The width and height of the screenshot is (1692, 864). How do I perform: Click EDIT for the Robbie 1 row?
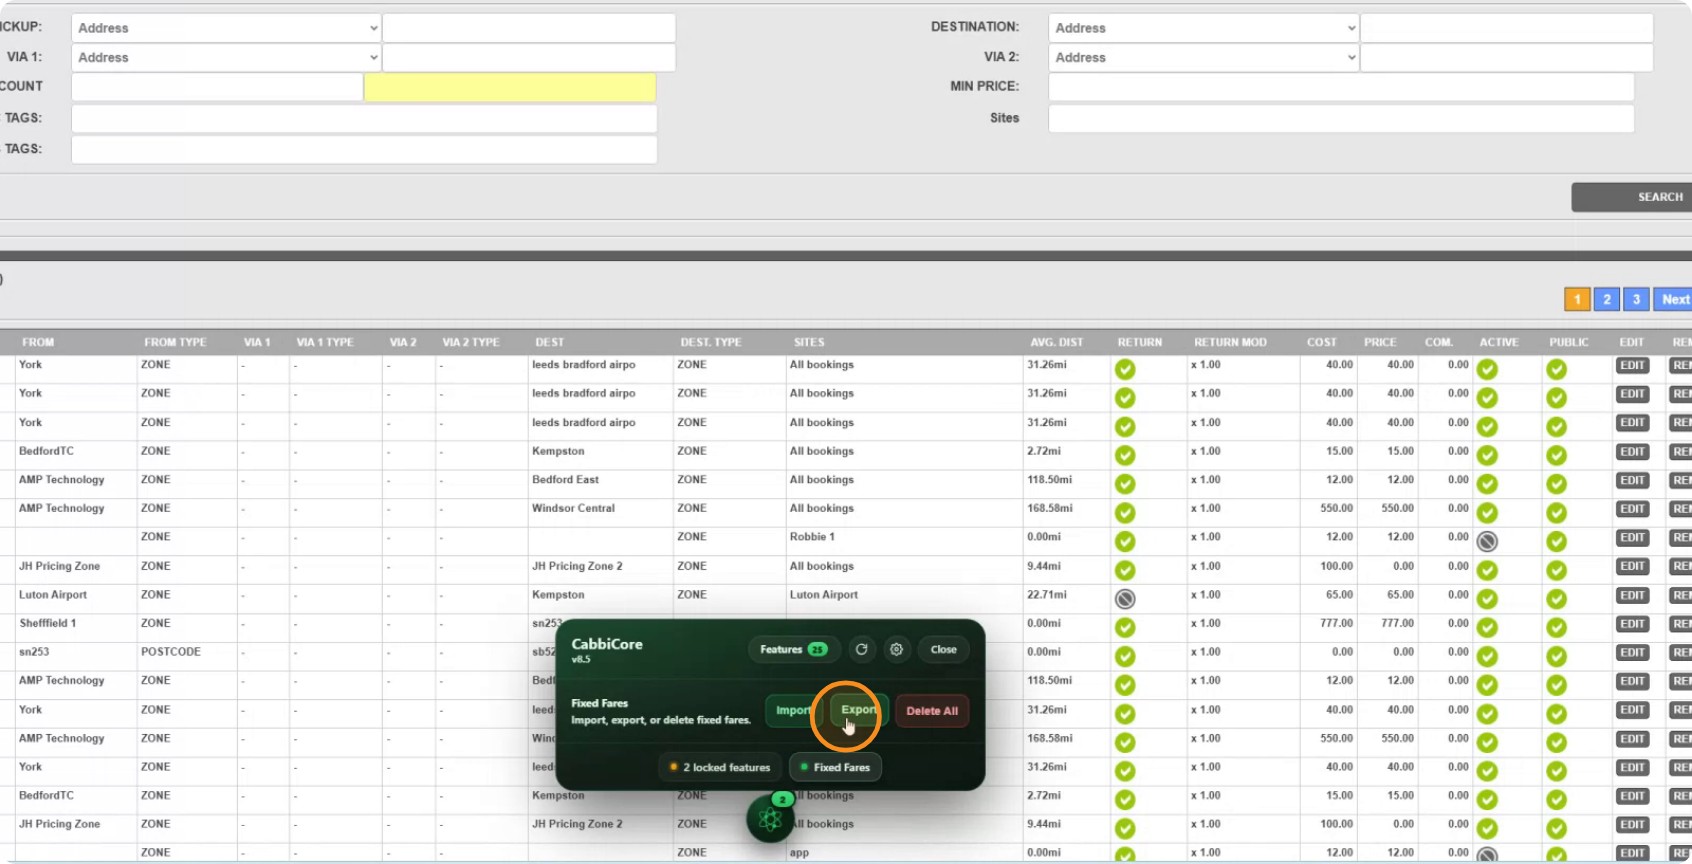[1633, 538]
